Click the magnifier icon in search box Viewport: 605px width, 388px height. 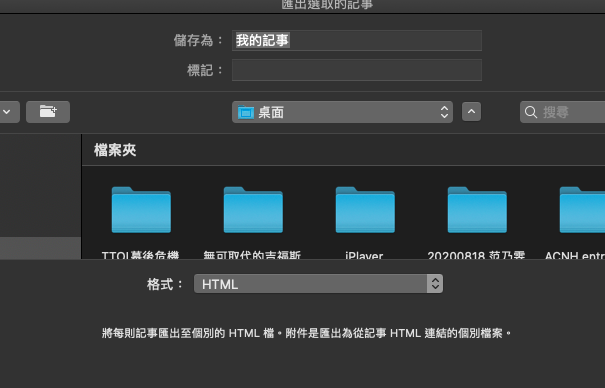531,112
